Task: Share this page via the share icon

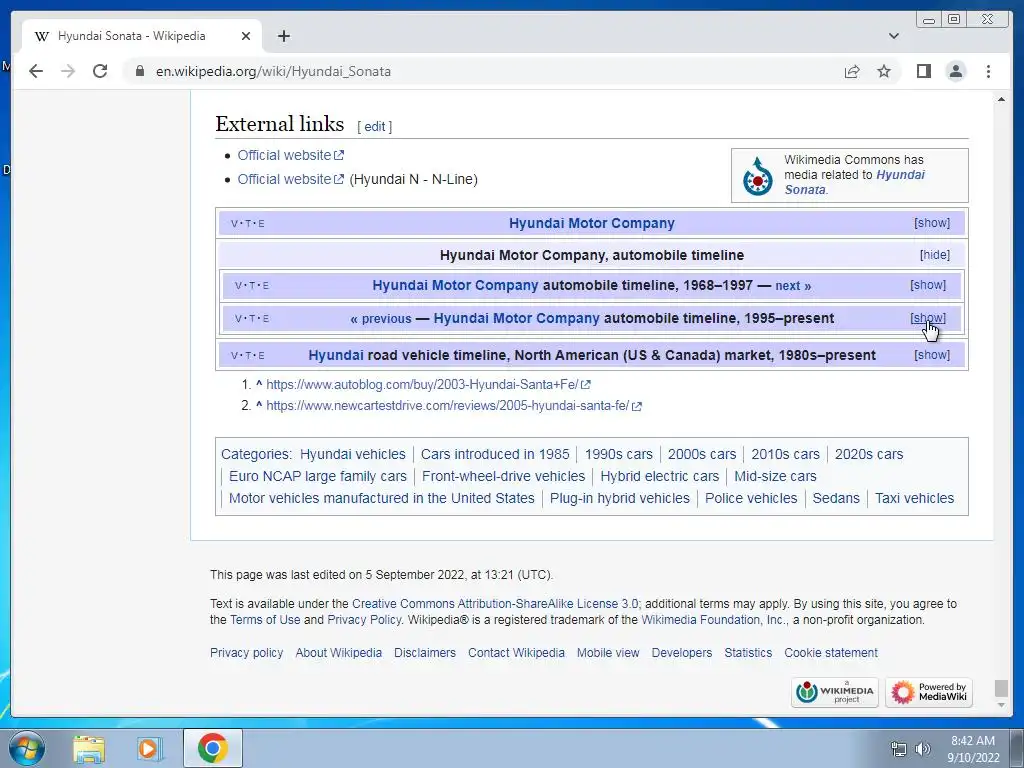Action: (852, 71)
